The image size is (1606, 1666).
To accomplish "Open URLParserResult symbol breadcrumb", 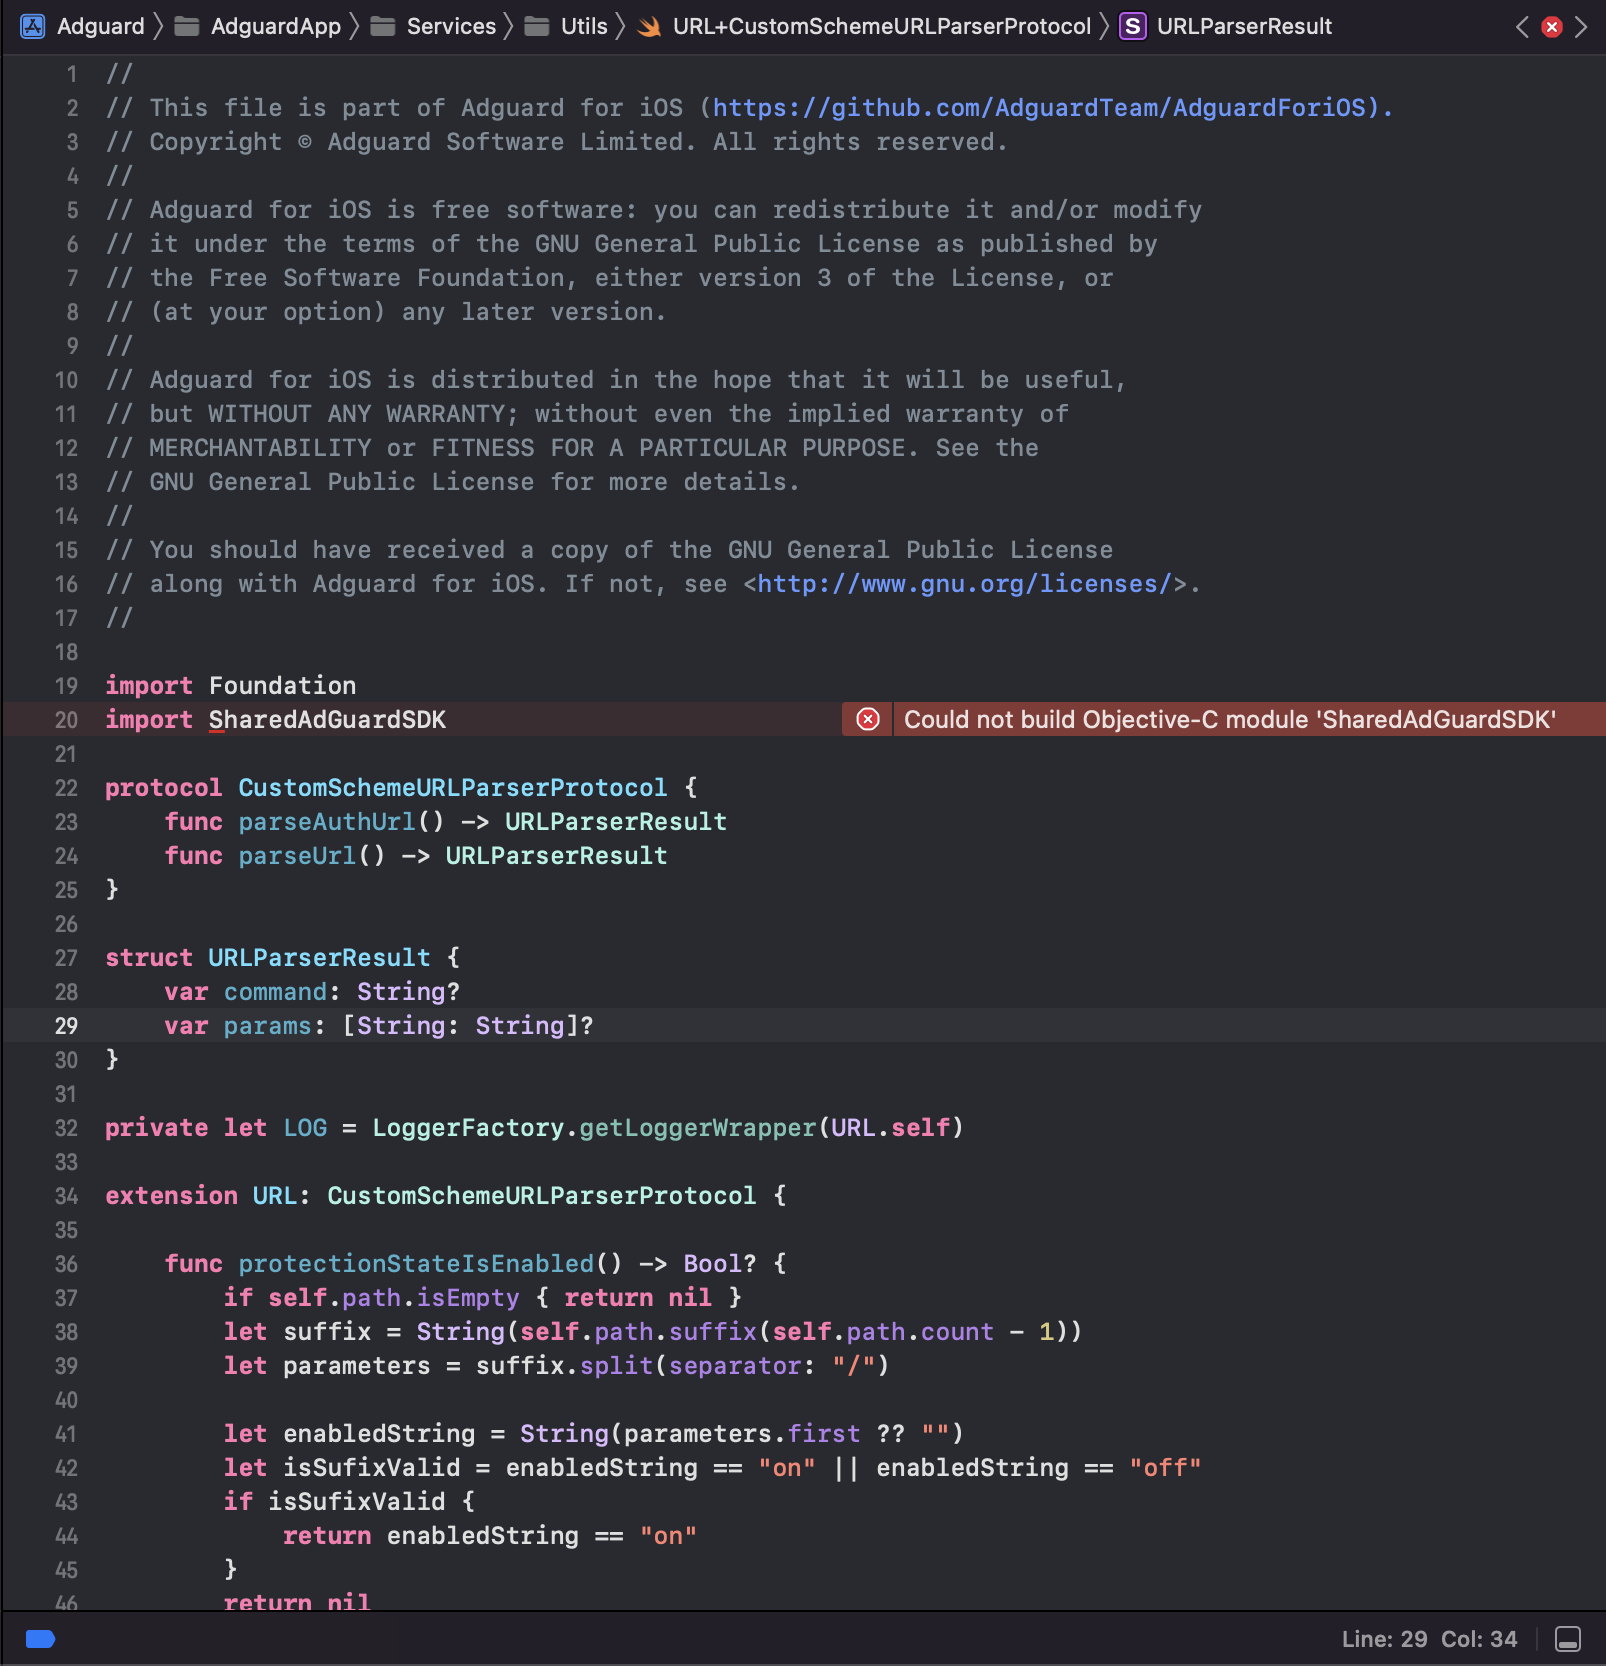I will [x=1244, y=26].
